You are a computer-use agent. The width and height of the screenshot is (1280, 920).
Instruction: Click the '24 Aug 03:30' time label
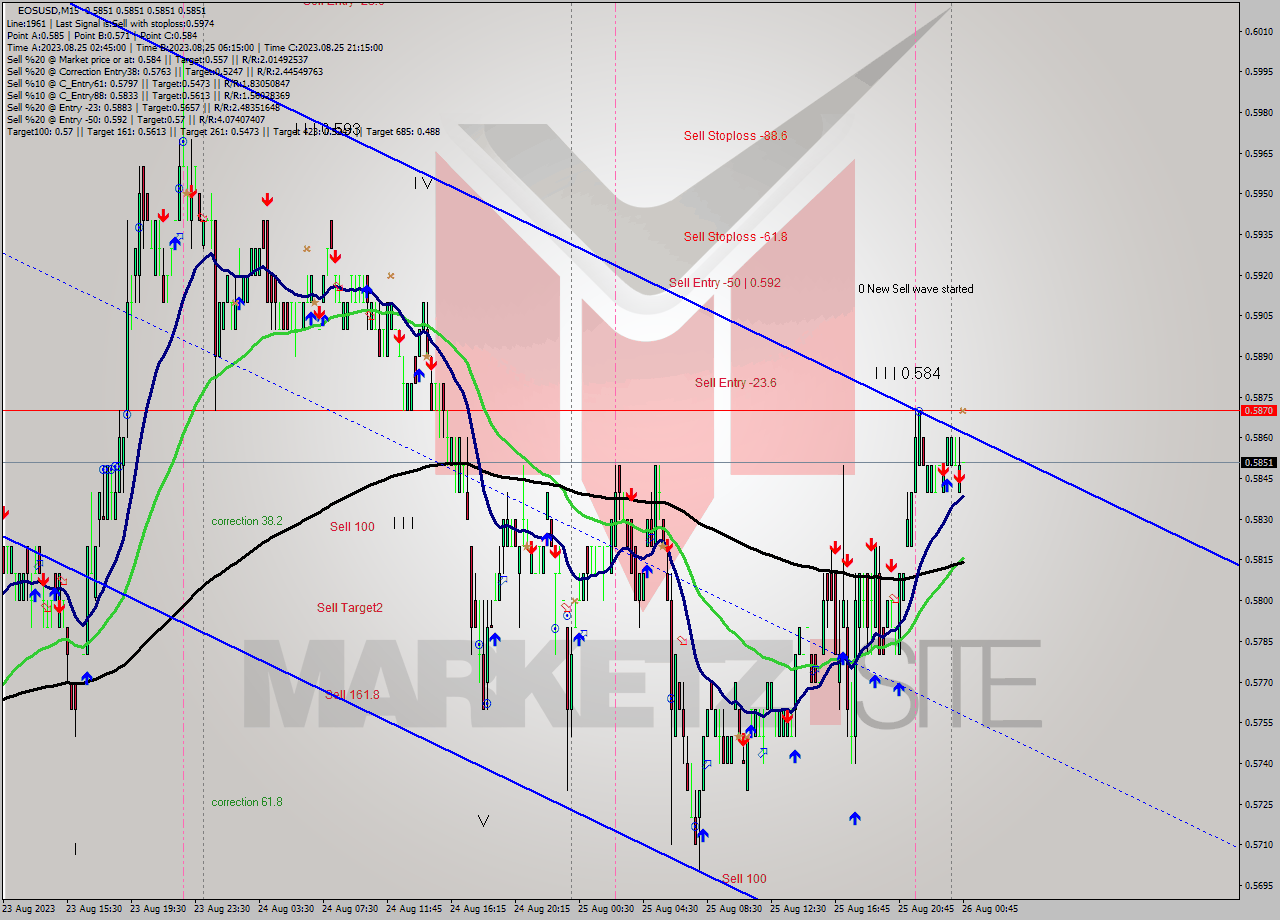click(286, 909)
